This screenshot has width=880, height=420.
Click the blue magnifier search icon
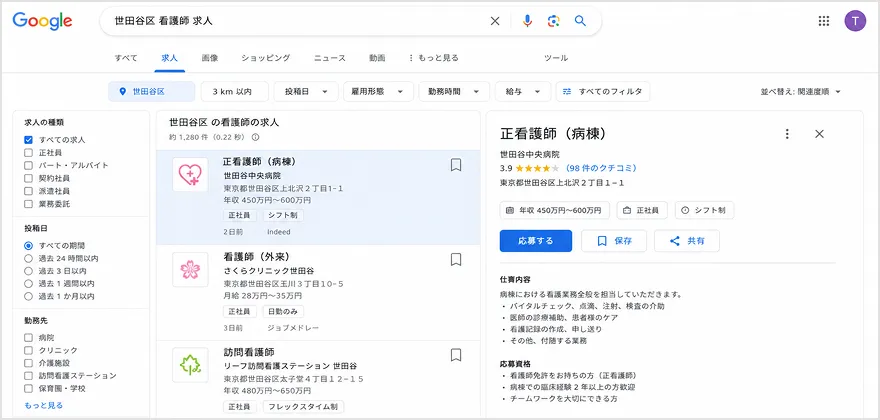(x=580, y=21)
